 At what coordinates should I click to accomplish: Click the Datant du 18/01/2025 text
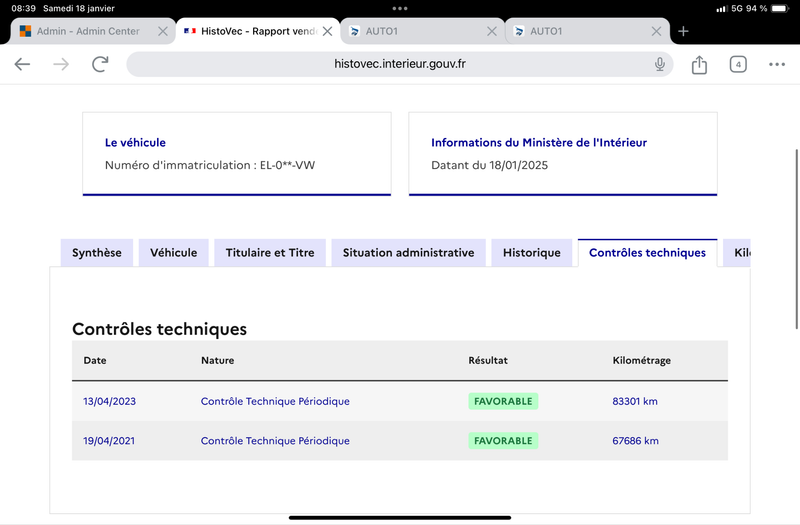(489, 165)
